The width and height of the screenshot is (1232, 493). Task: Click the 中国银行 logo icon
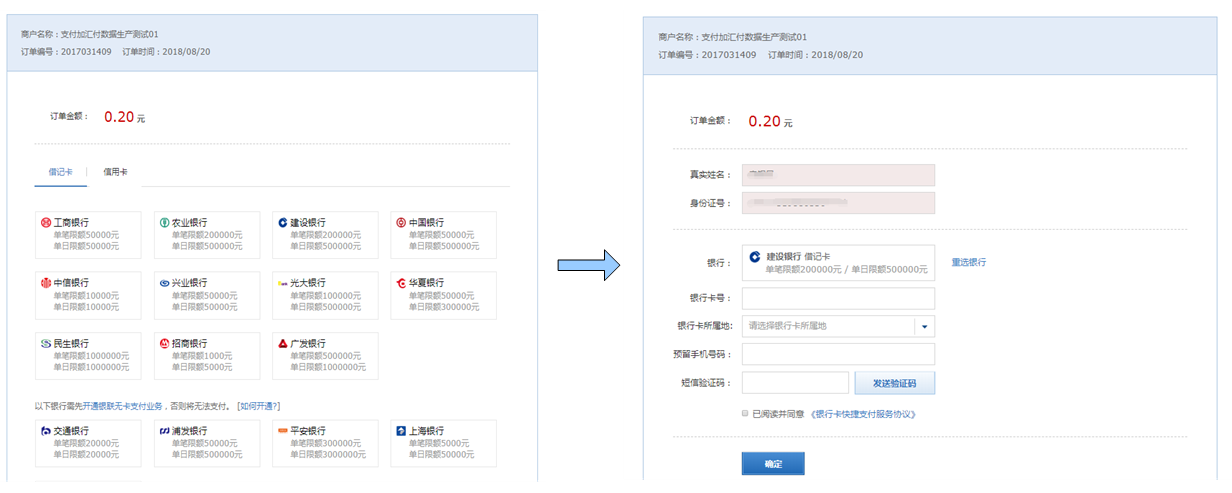pyautogui.click(x=401, y=222)
